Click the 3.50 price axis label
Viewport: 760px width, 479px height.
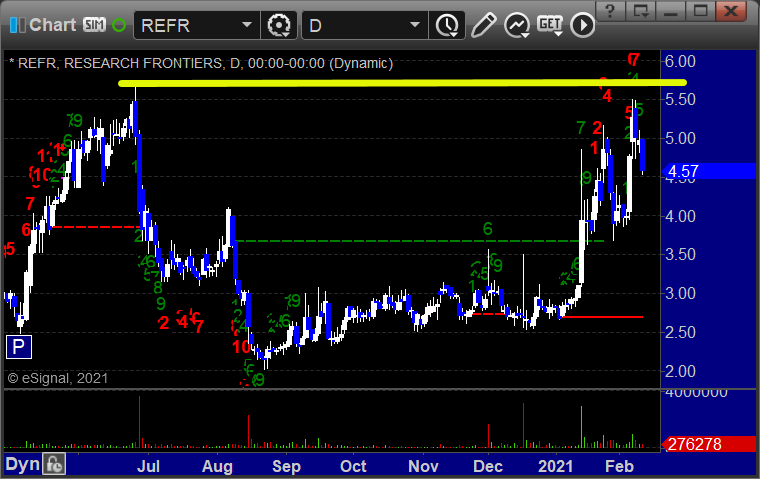pos(680,255)
